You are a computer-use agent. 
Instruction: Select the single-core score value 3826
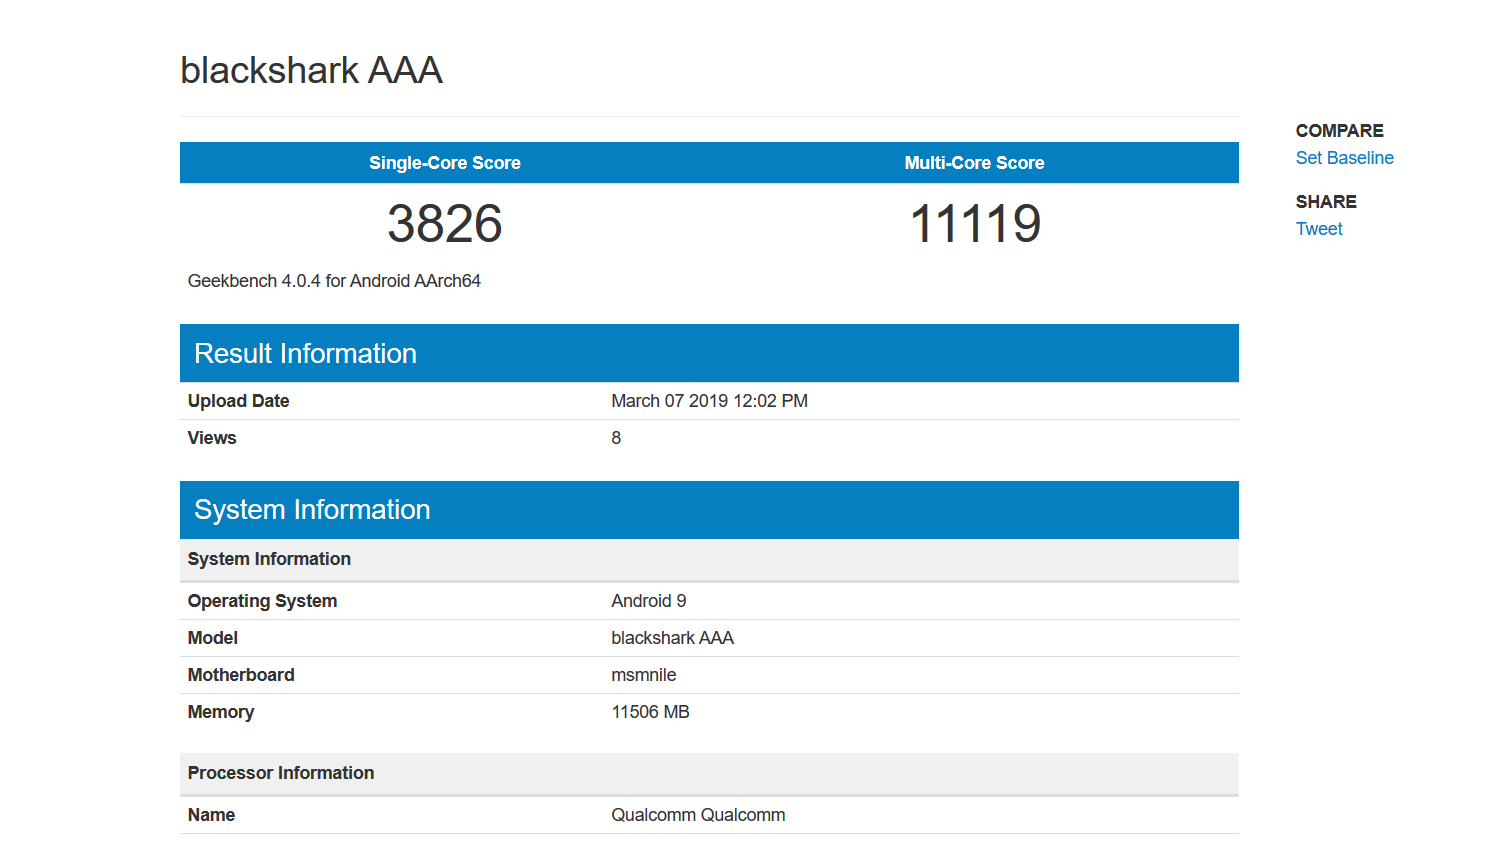(x=444, y=223)
